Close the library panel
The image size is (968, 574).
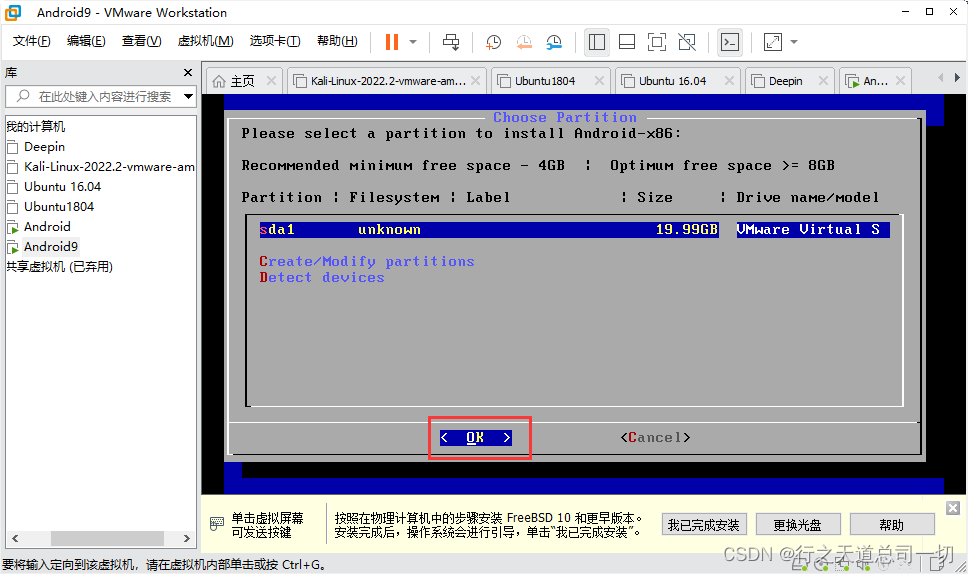(x=188, y=73)
